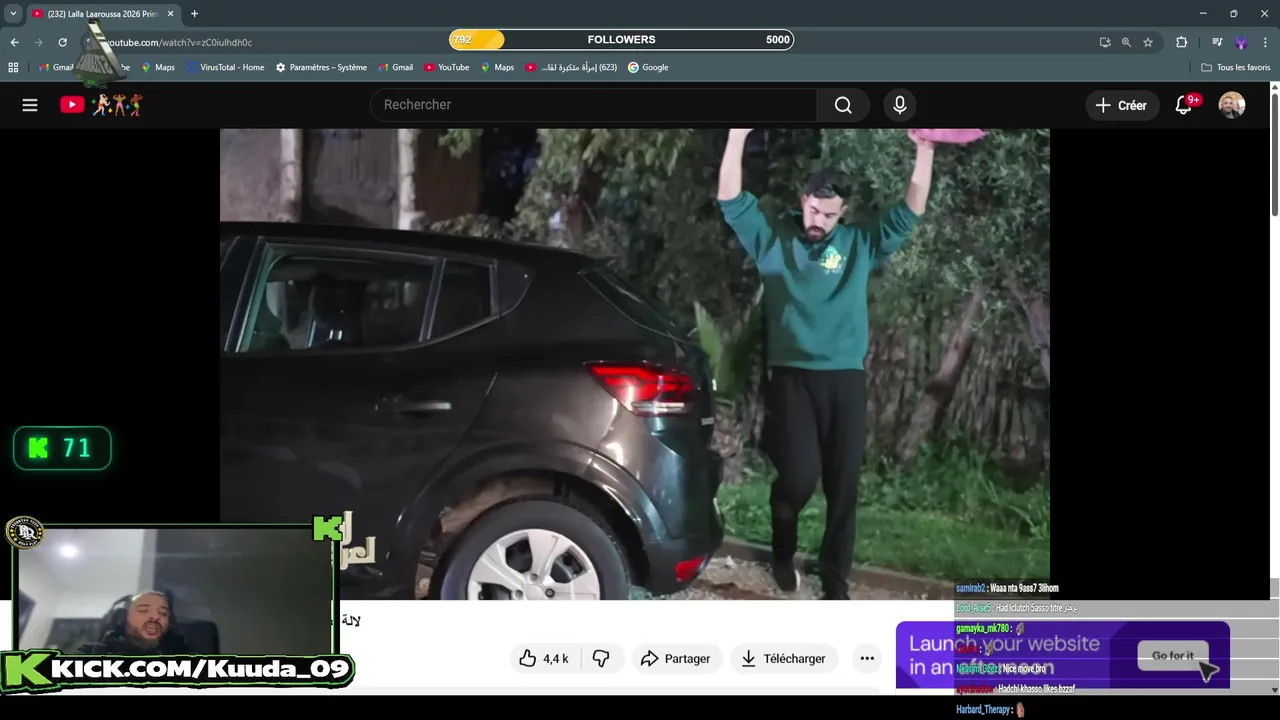The width and height of the screenshot is (1280, 720).
Task: Focus the Rechercher search field
Action: (x=594, y=105)
